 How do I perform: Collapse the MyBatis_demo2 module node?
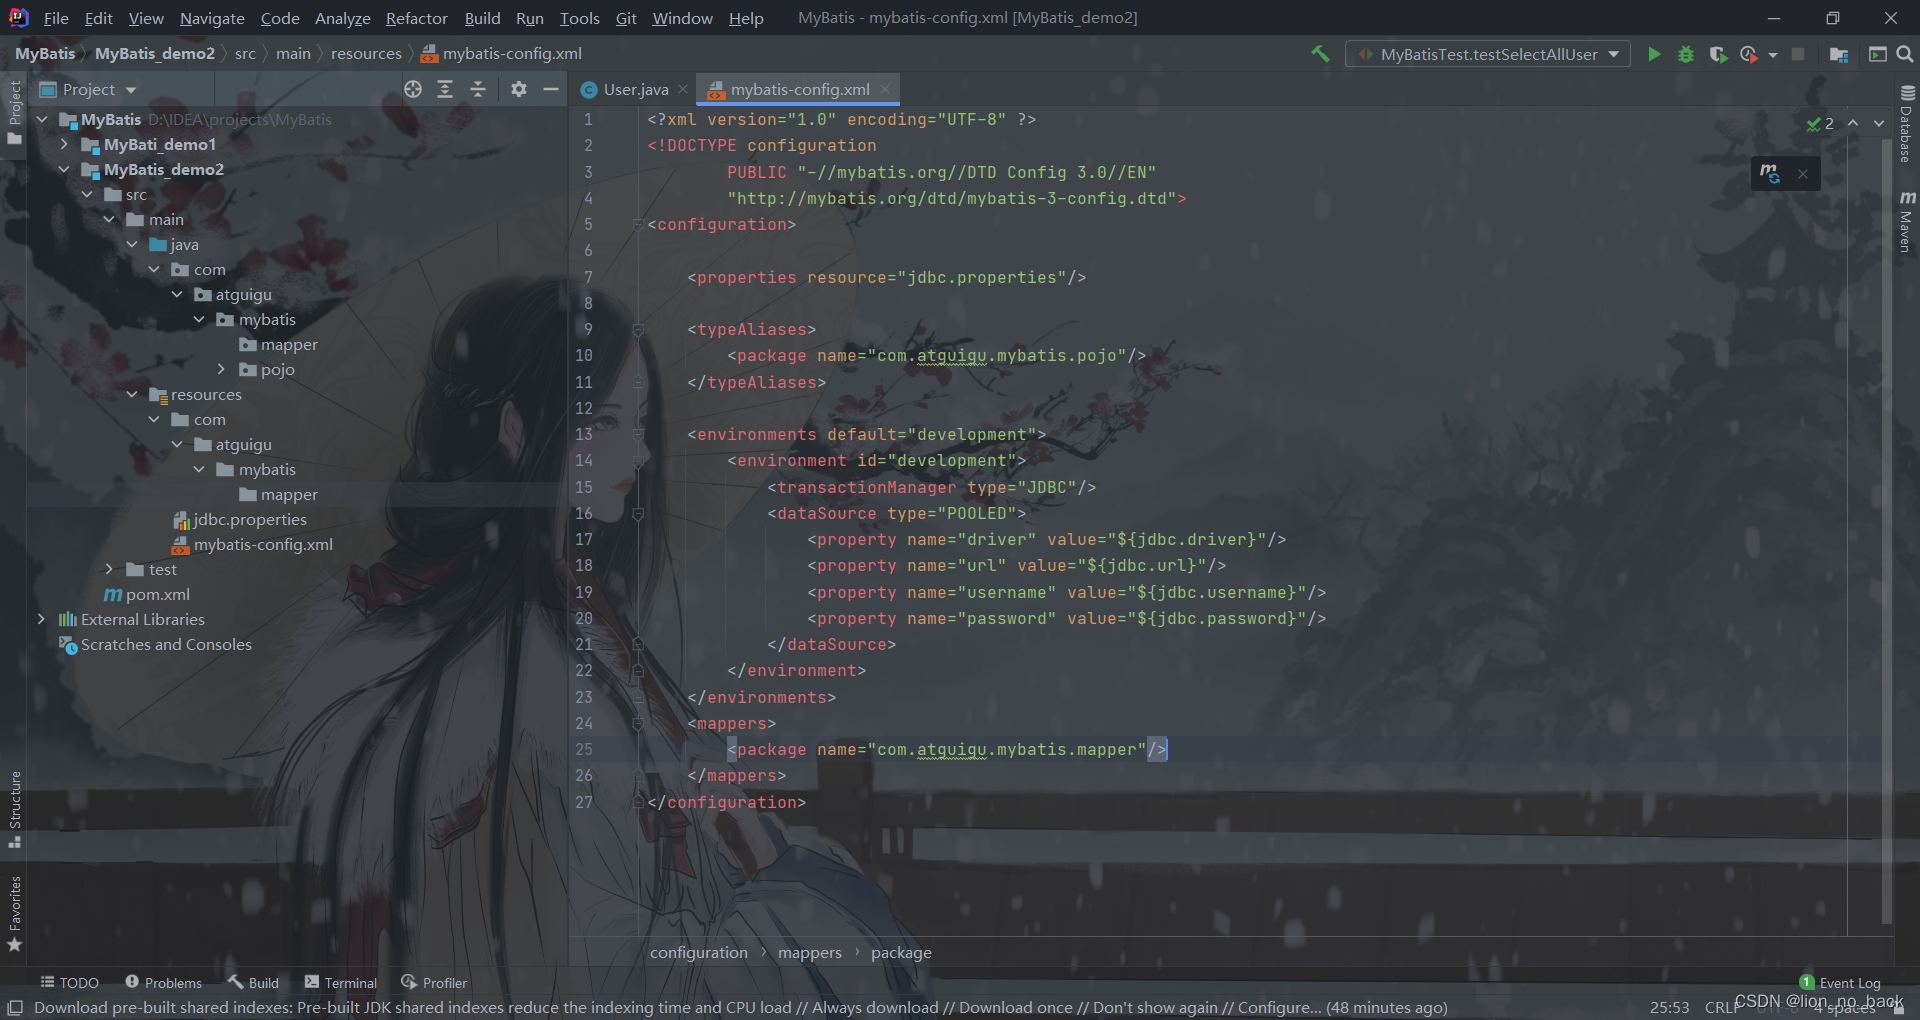pyautogui.click(x=64, y=169)
